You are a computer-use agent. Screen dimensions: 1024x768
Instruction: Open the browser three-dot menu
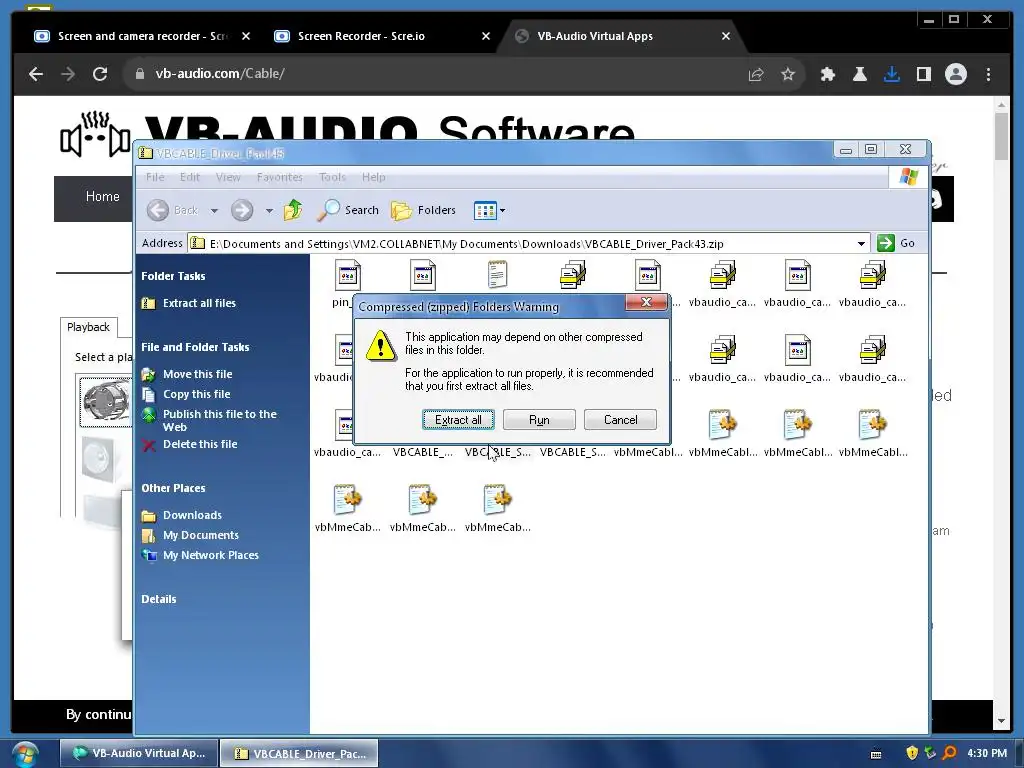click(988, 74)
